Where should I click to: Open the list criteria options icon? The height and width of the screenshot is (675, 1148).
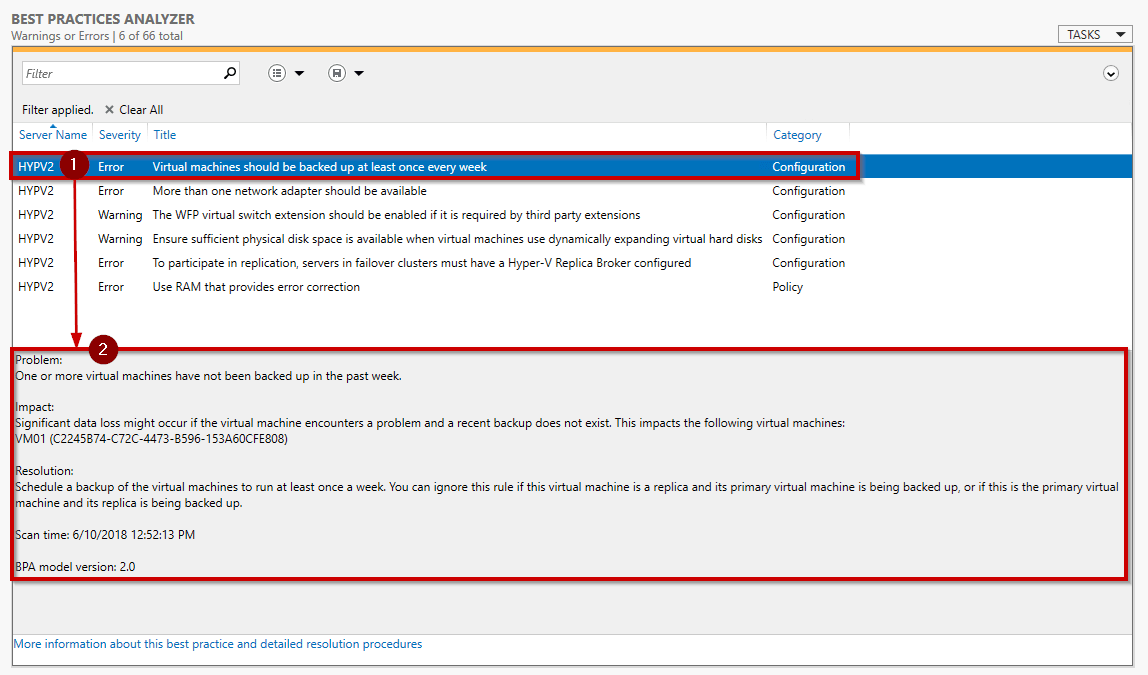click(x=277, y=73)
